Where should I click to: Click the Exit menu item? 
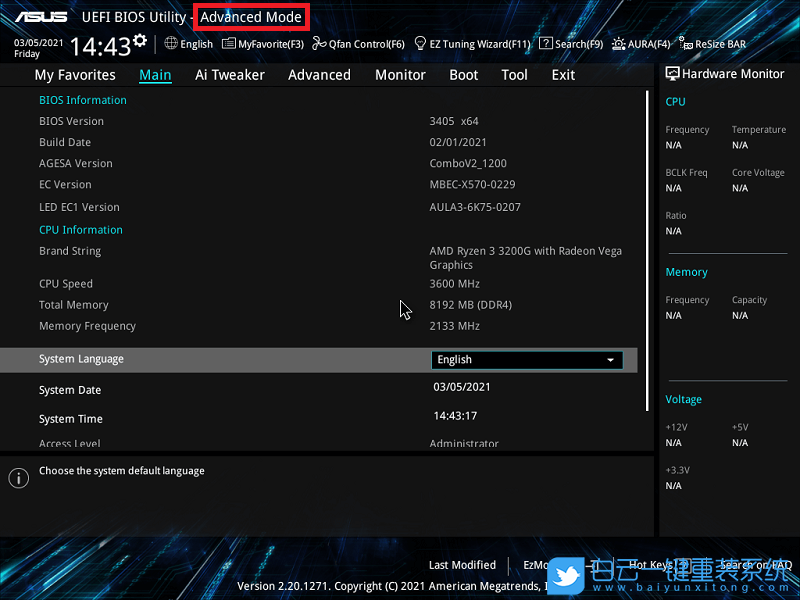point(563,75)
